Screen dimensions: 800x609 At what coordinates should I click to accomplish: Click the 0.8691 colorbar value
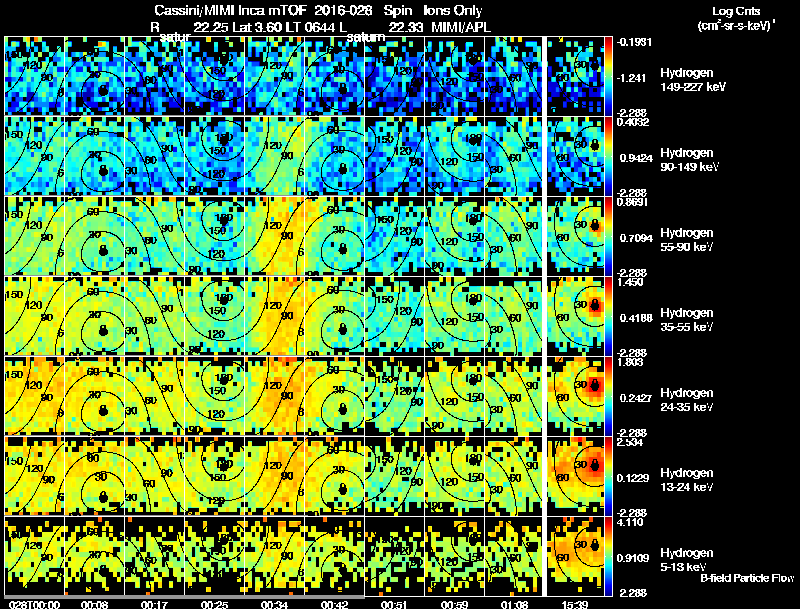(633, 202)
